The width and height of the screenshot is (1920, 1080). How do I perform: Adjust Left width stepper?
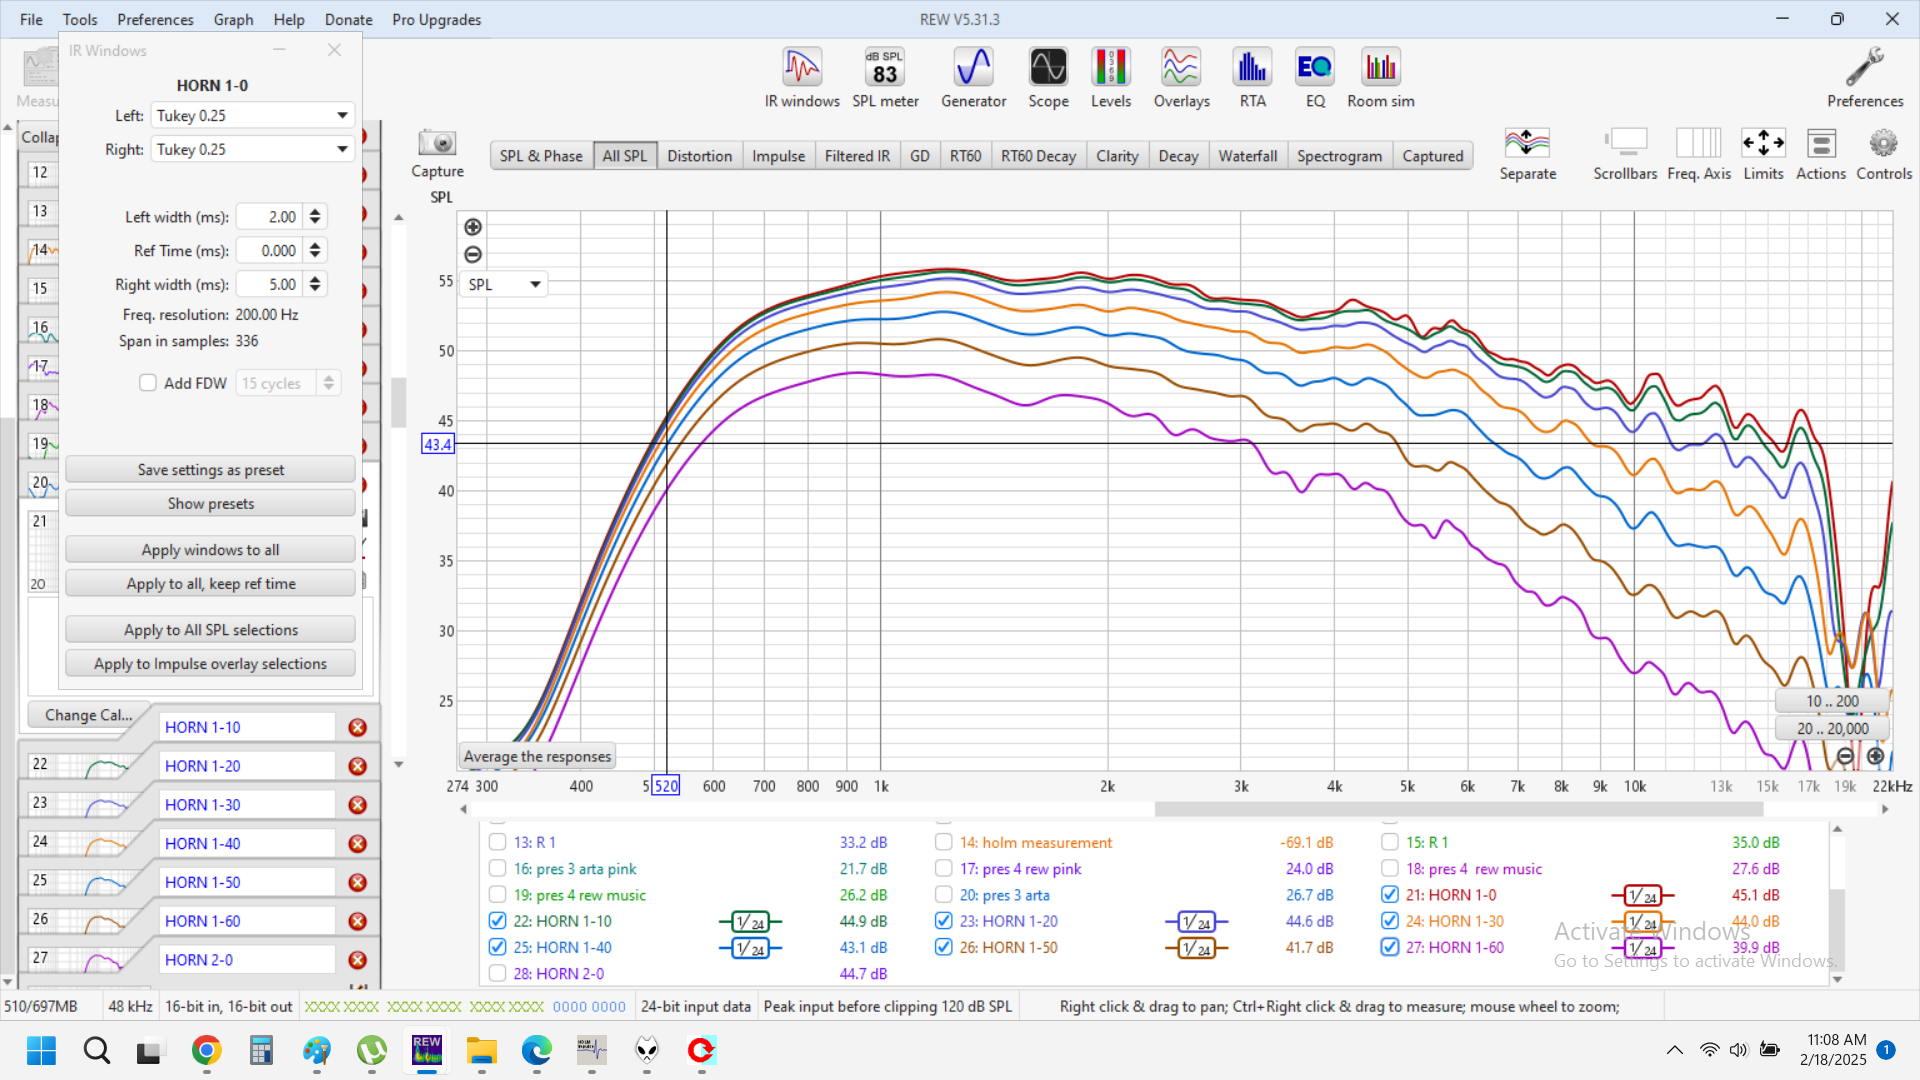coord(315,217)
